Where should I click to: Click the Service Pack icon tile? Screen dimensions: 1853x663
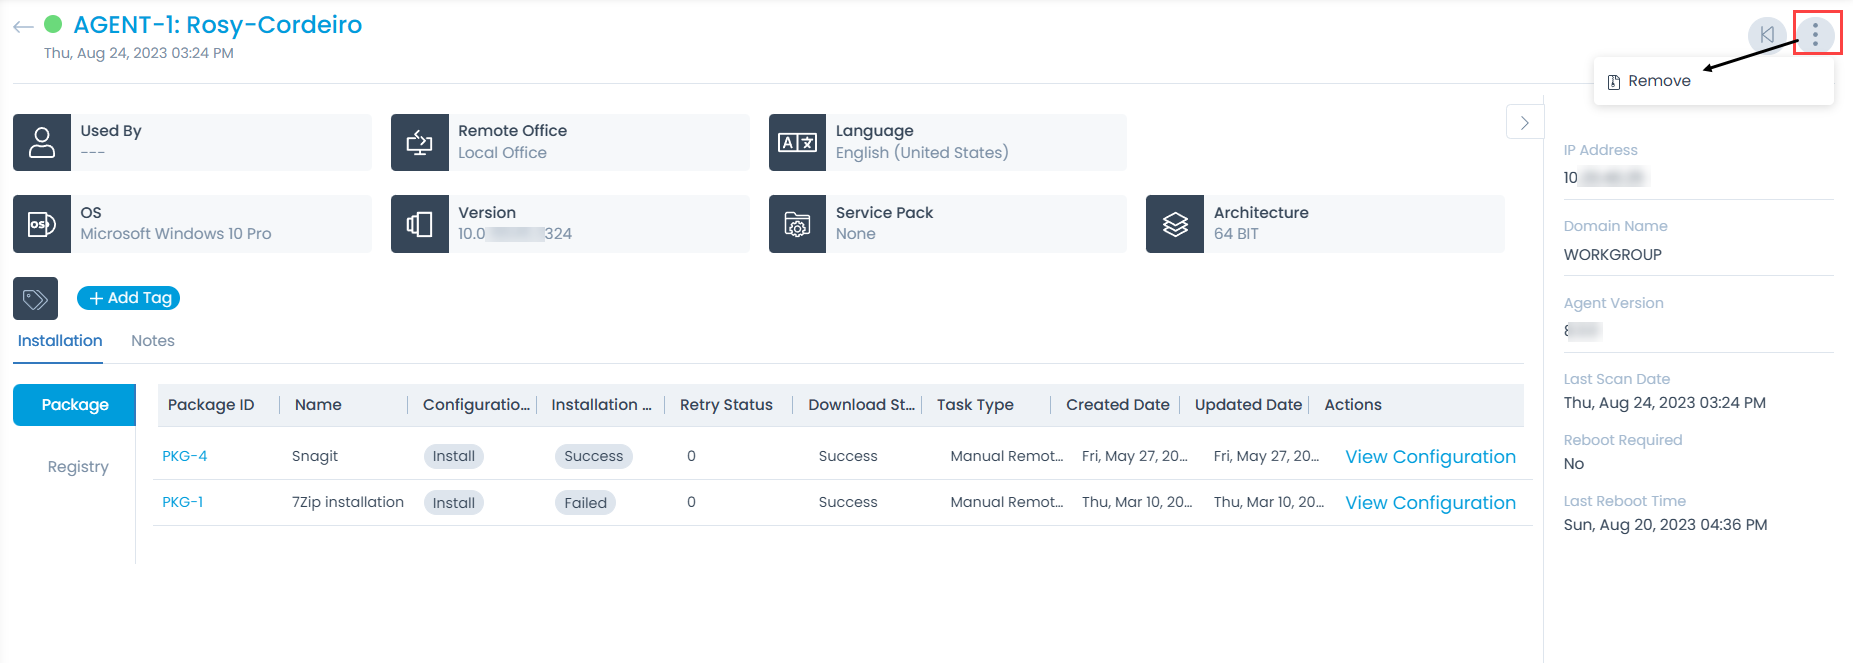(797, 224)
